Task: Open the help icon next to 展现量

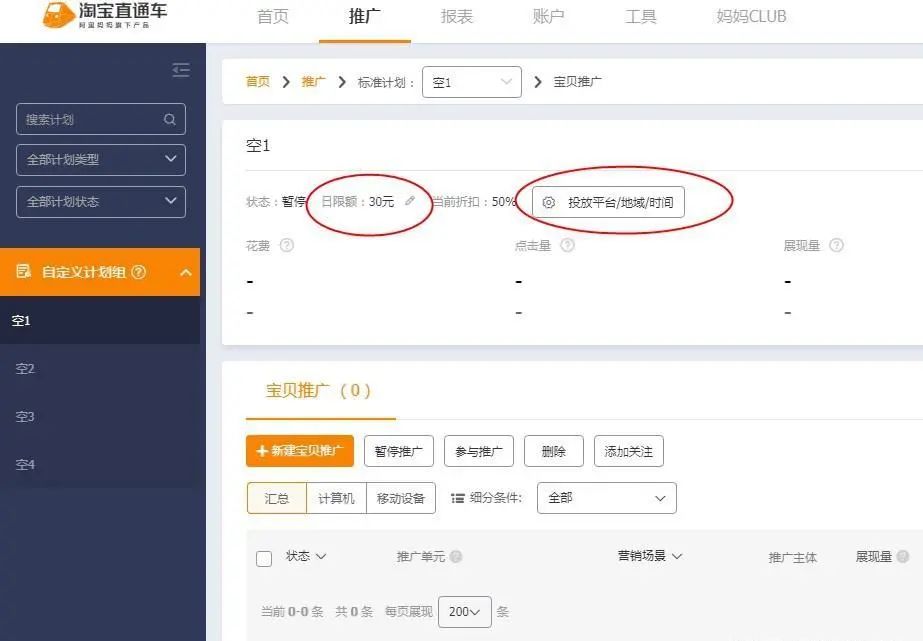Action: pyautogui.click(x=837, y=246)
